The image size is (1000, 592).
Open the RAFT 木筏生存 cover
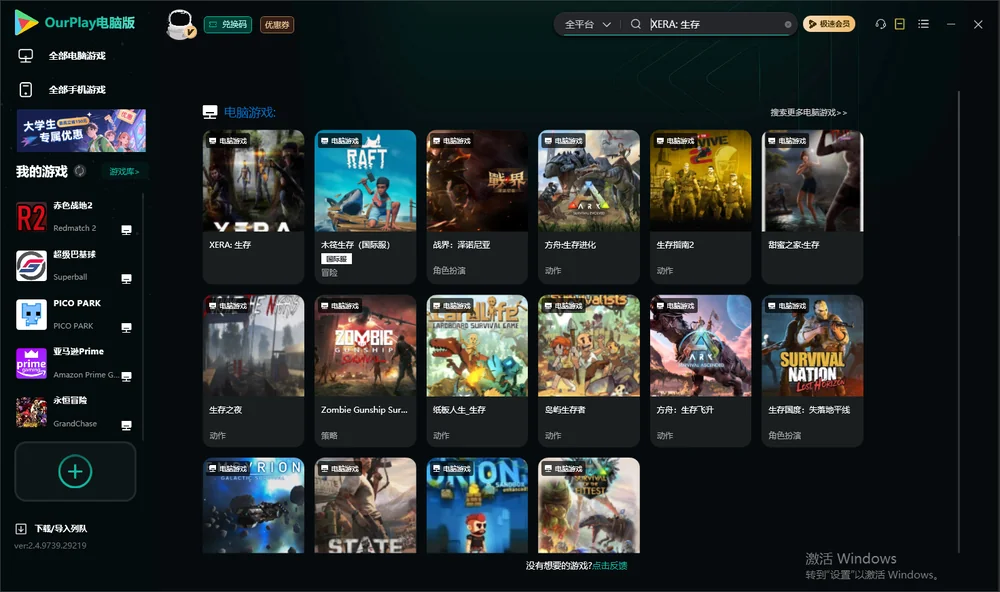(x=365, y=181)
